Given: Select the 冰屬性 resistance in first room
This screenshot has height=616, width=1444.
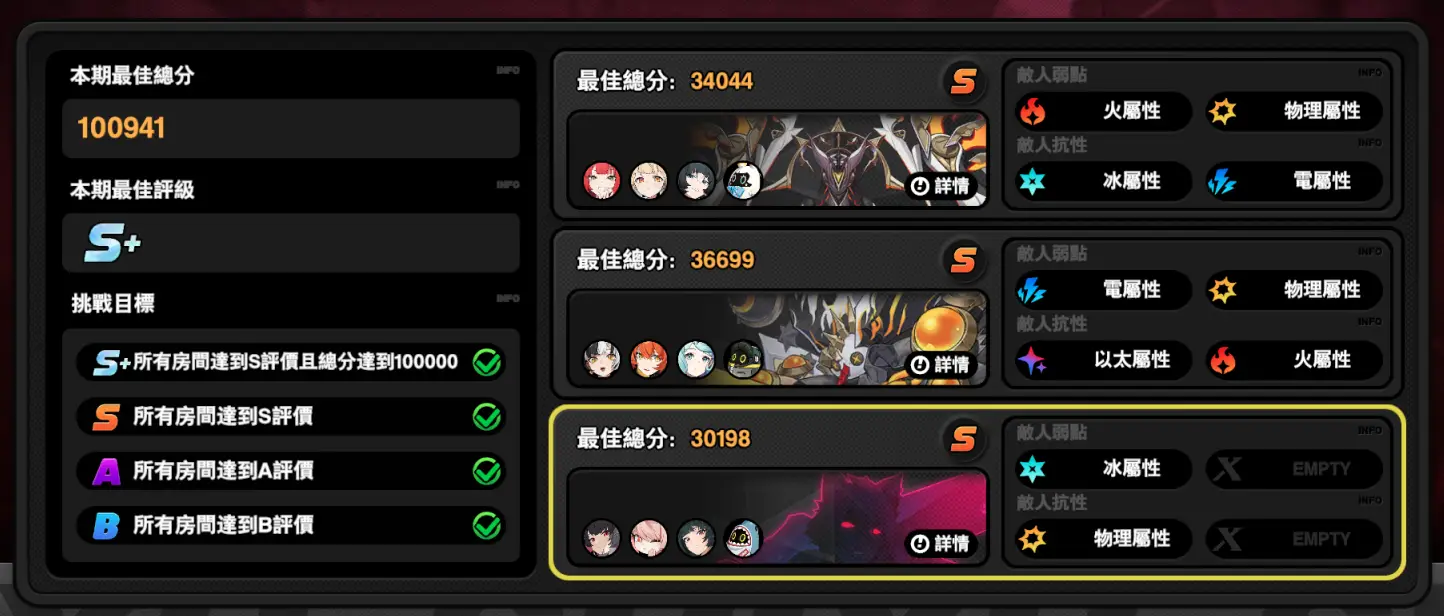Looking at the screenshot, I should (x=1103, y=181).
